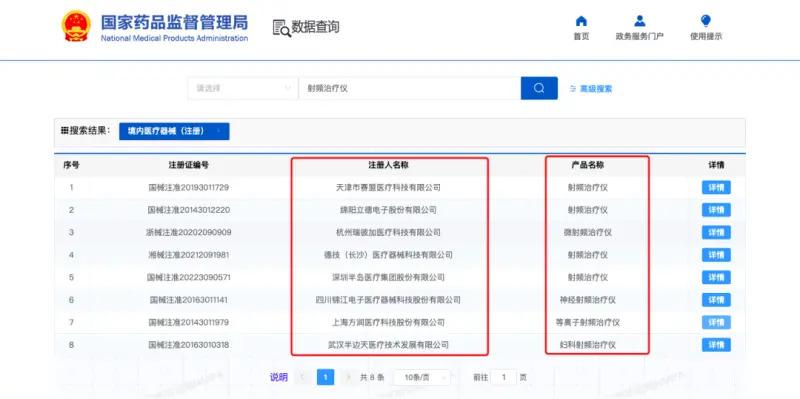
Task: Click registrant 绵阳立德电子股份有限公司
Action: 388,210
